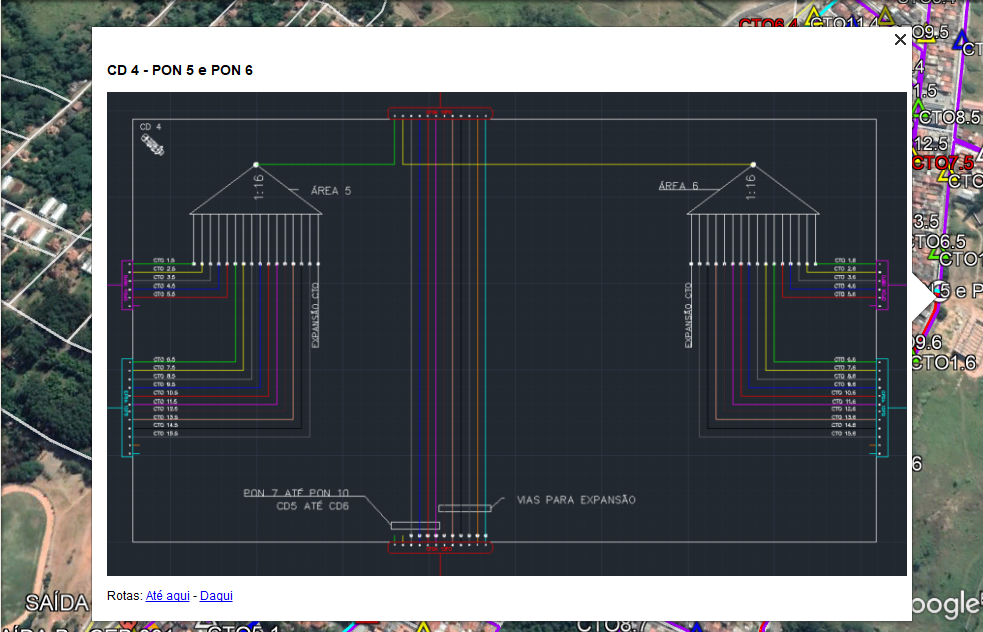Open the "Até aqui" route link
Screen dimensions: 983x632
click(x=168, y=596)
